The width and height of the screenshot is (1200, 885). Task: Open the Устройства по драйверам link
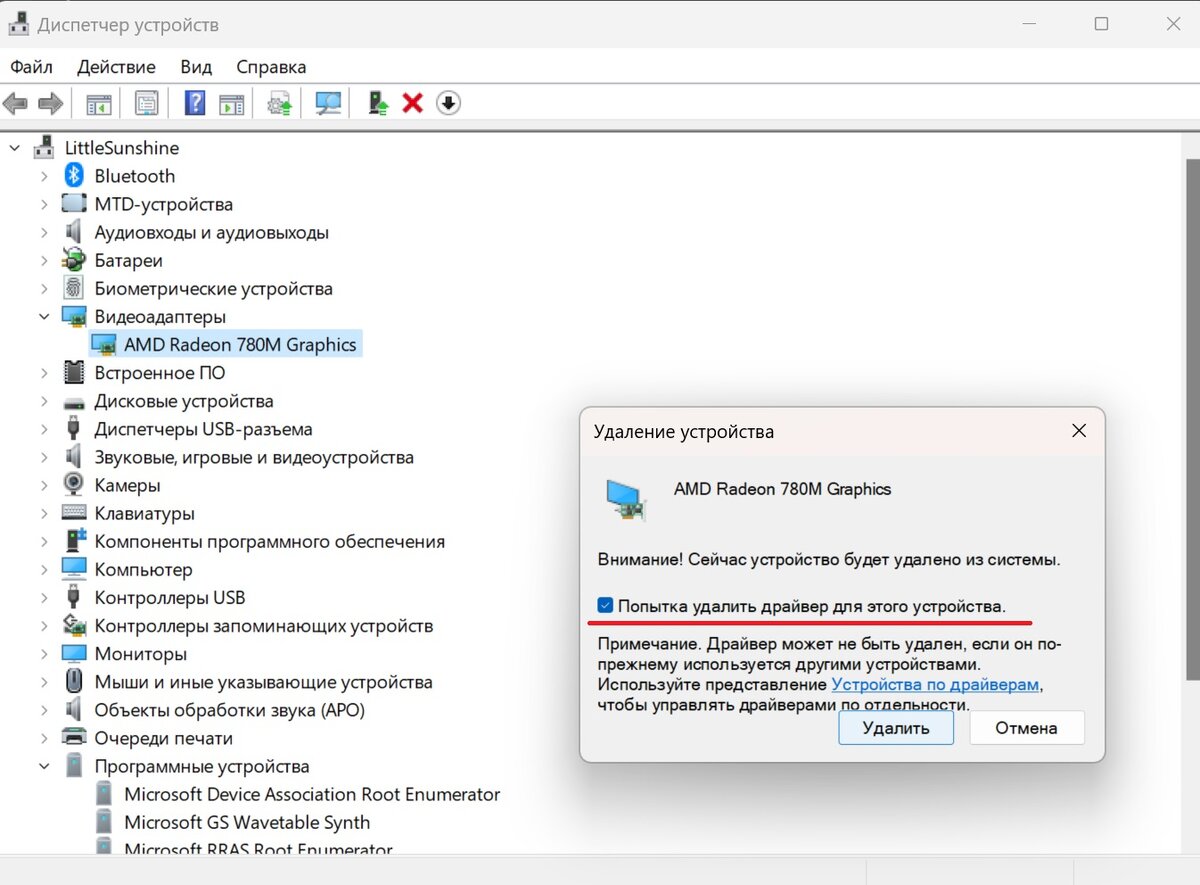pyautogui.click(x=935, y=685)
